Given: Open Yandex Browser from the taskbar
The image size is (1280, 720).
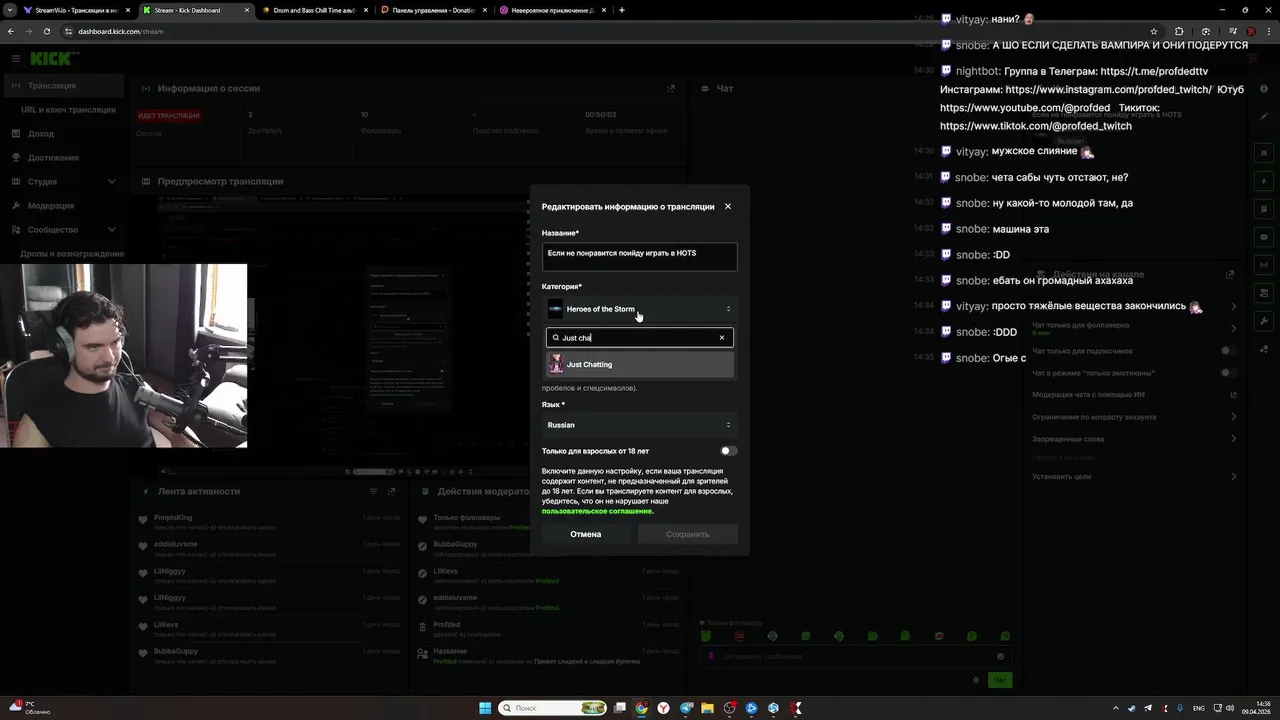Looking at the screenshot, I should click(x=663, y=708).
